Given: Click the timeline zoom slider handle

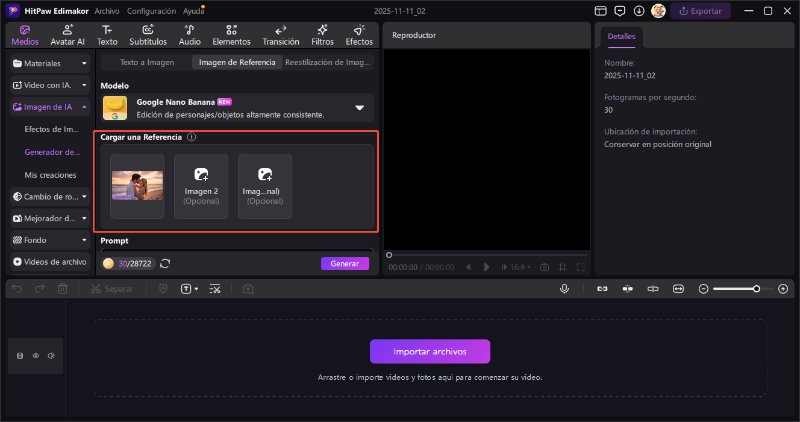Looking at the screenshot, I should (x=756, y=289).
